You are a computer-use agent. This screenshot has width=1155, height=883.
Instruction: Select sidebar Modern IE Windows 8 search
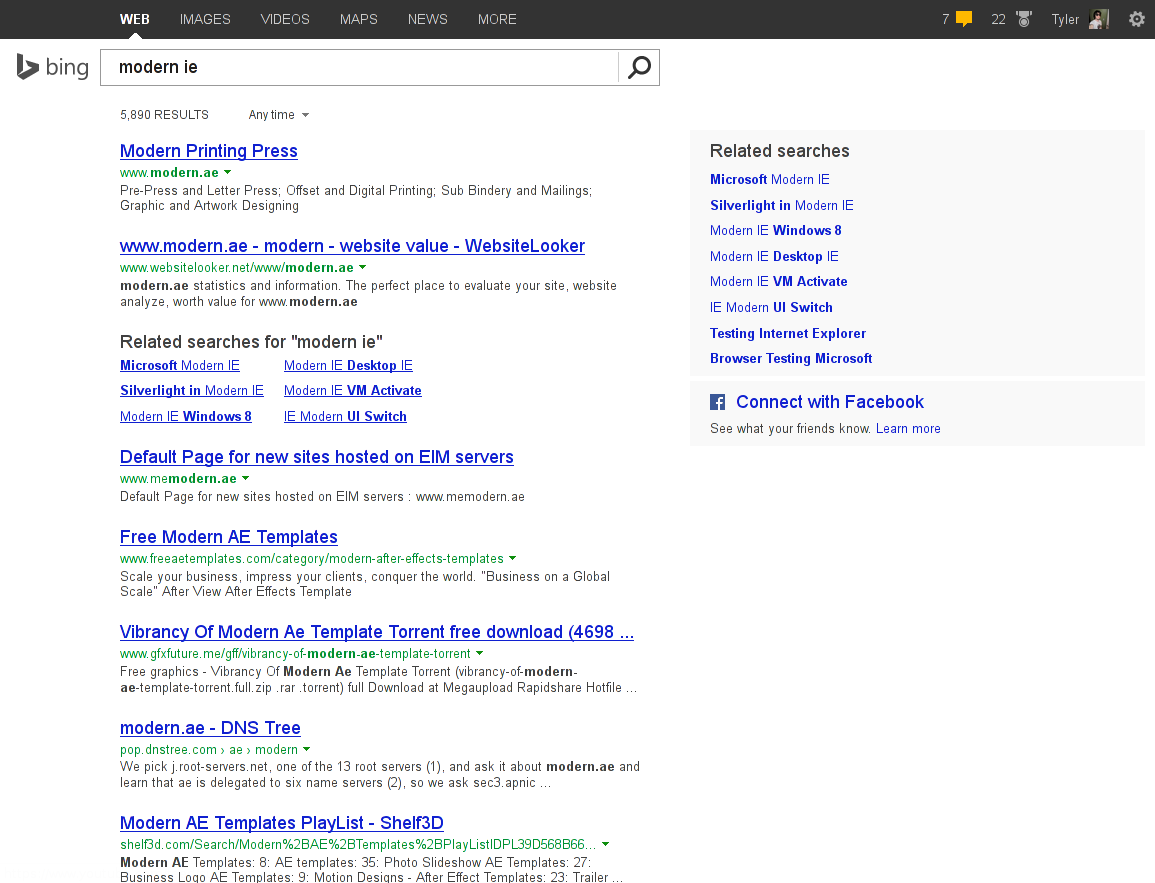pos(776,231)
